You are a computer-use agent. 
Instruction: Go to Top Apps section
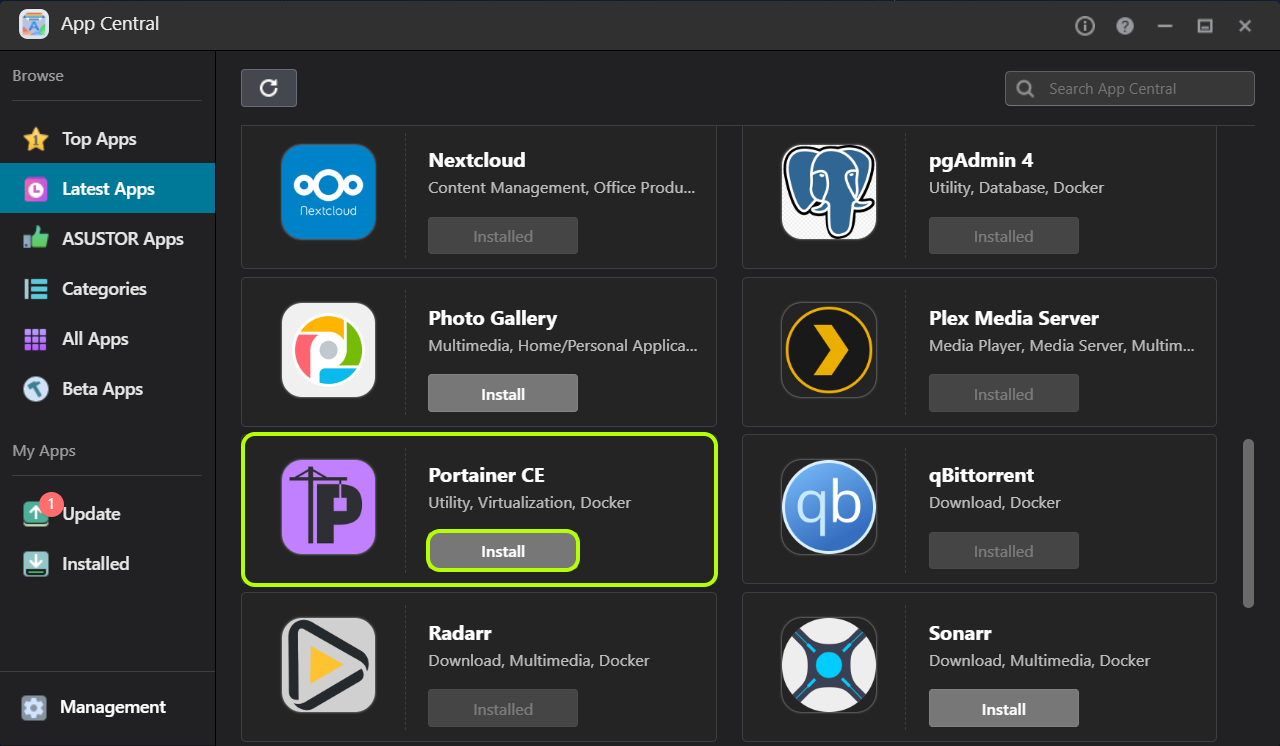point(107,139)
